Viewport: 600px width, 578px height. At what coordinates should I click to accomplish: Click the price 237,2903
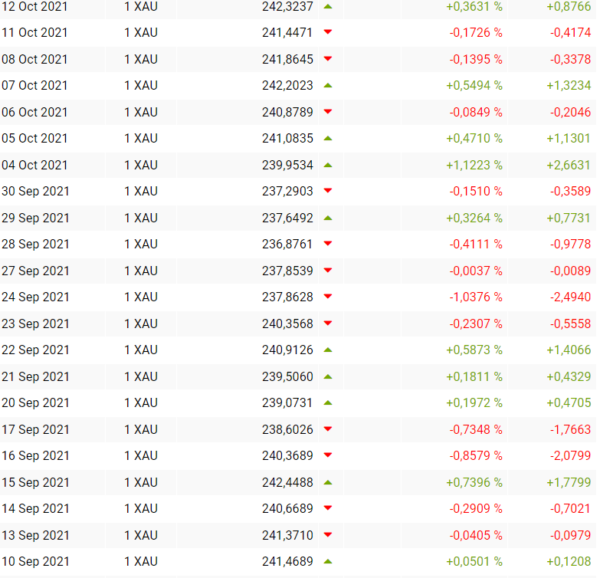tap(287, 191)
